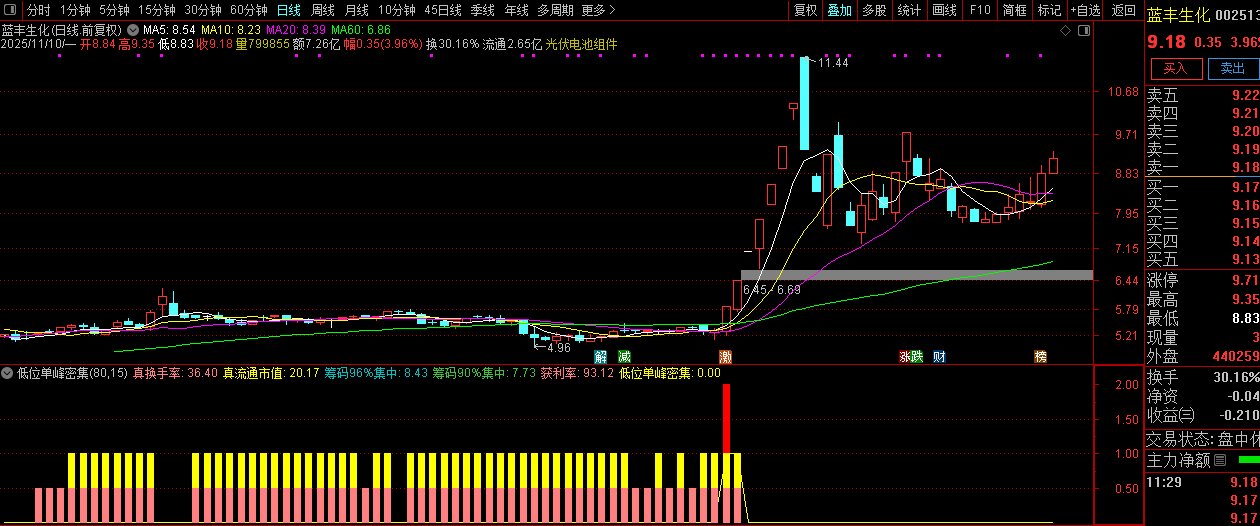The image size is (1260, 526).
Task: Click the 11.44 high price label
Action: pos(833,63)
